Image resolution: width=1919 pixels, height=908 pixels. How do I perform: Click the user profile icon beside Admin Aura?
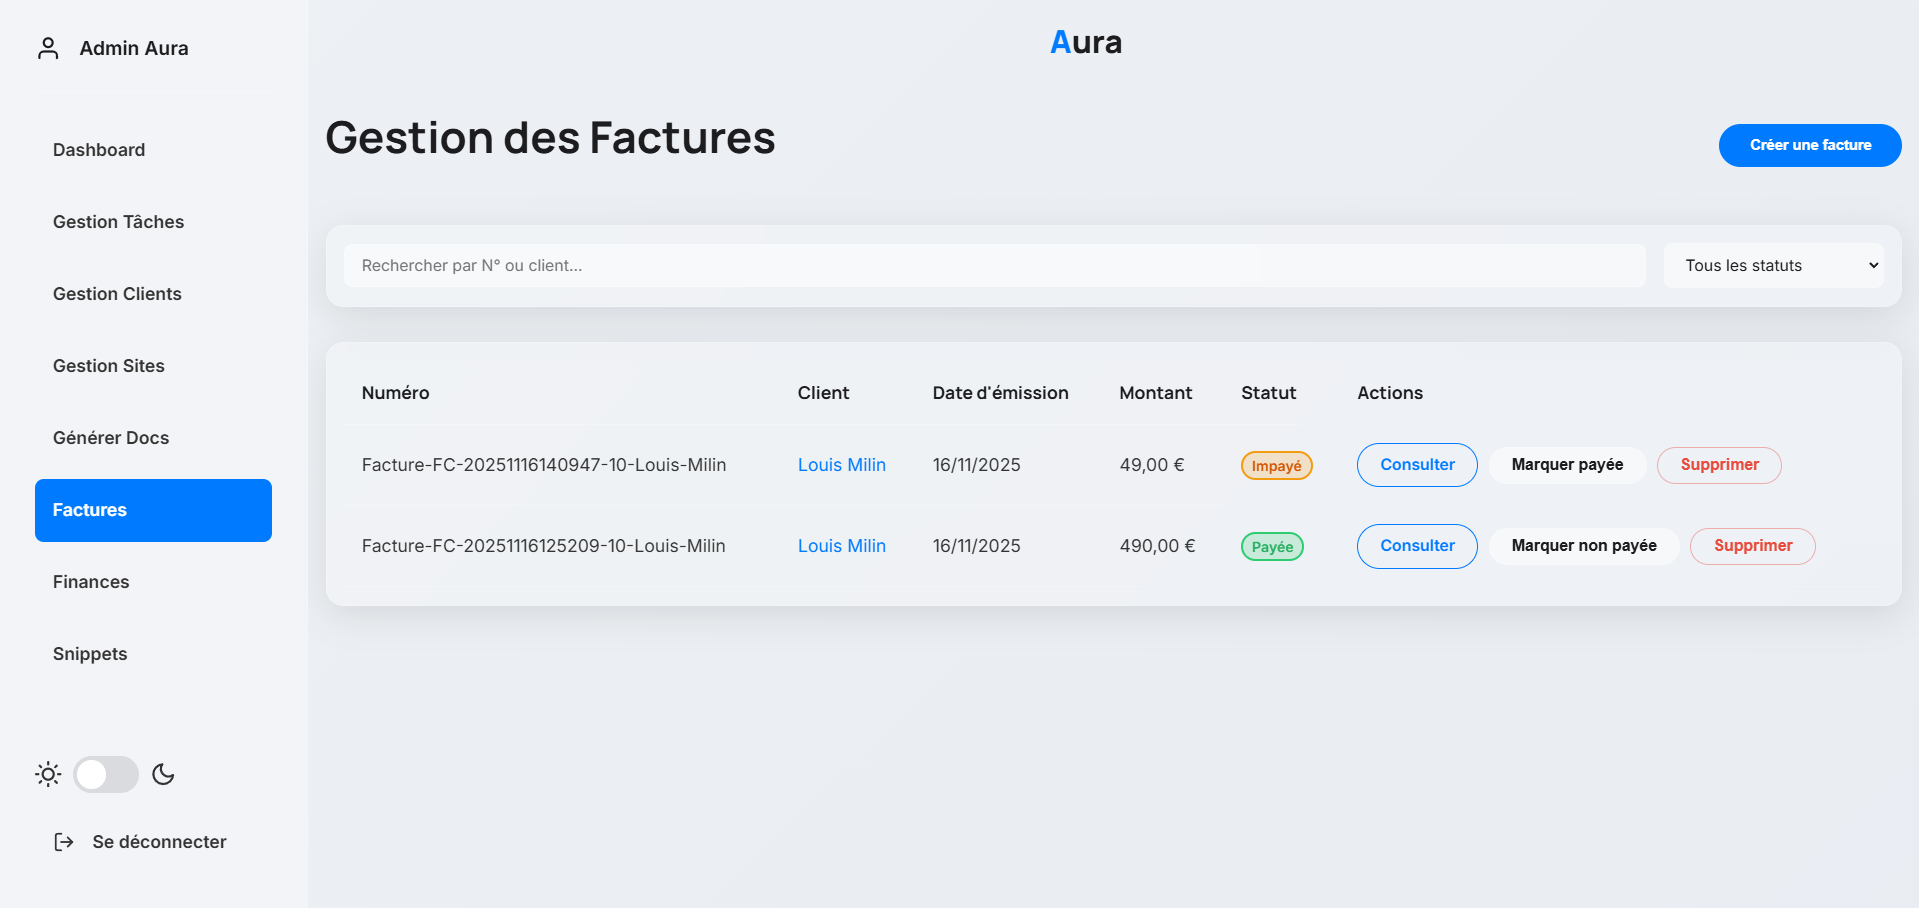48,48
